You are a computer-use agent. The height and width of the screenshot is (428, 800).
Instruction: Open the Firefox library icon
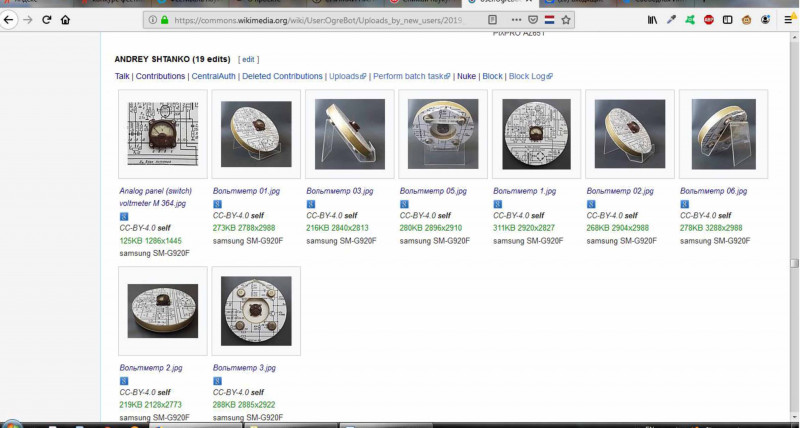[x=651, y=20]
